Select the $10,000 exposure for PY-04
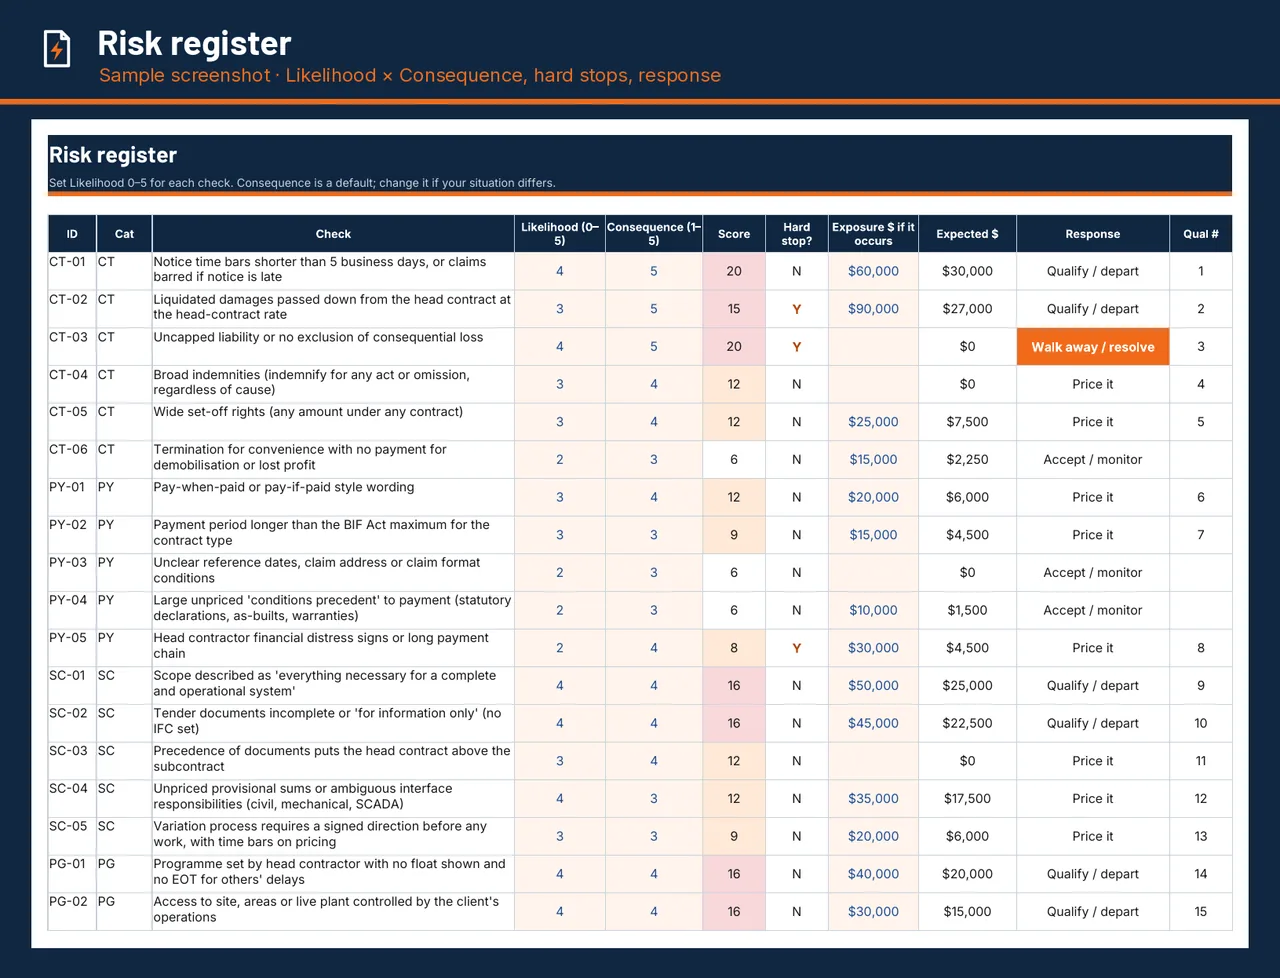 click(873, 610)
